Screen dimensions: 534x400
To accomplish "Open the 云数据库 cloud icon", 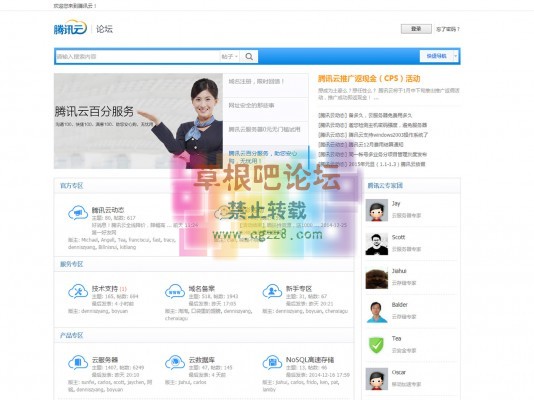I will [175, 363].
